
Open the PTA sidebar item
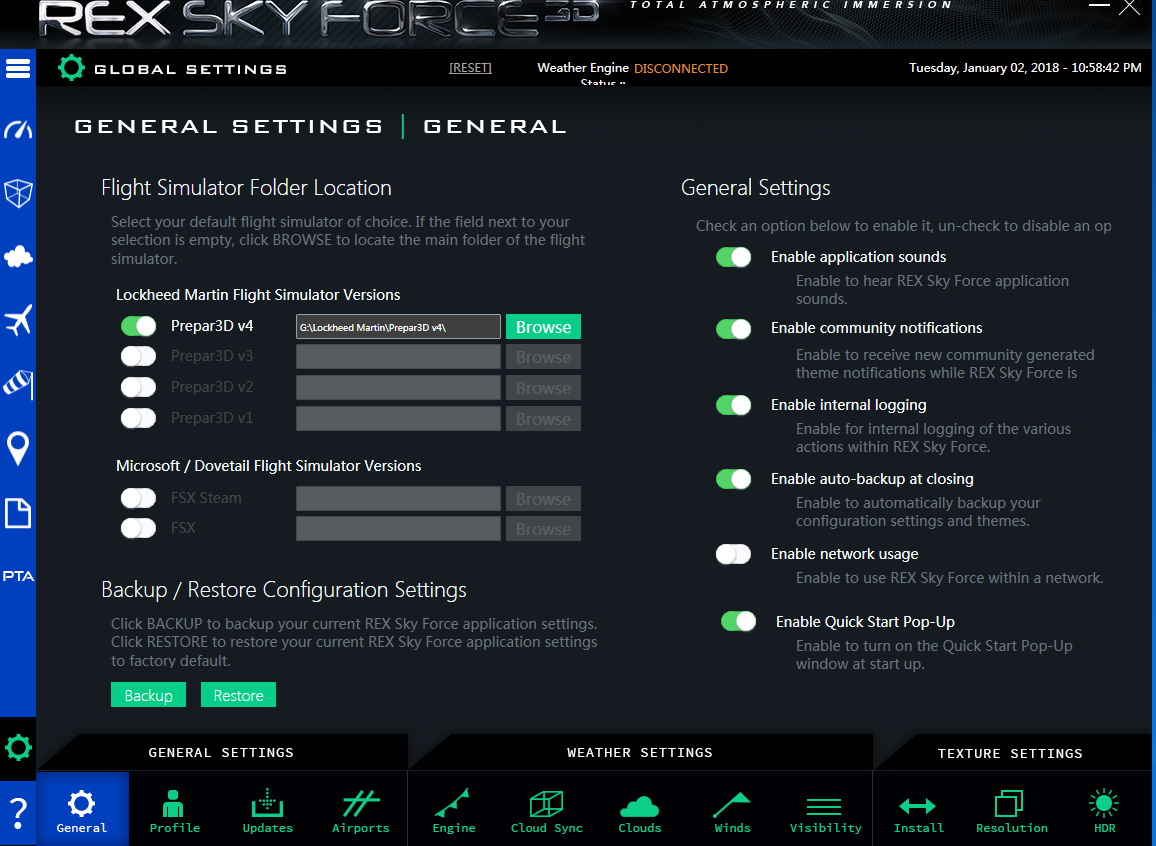(18, 576)
